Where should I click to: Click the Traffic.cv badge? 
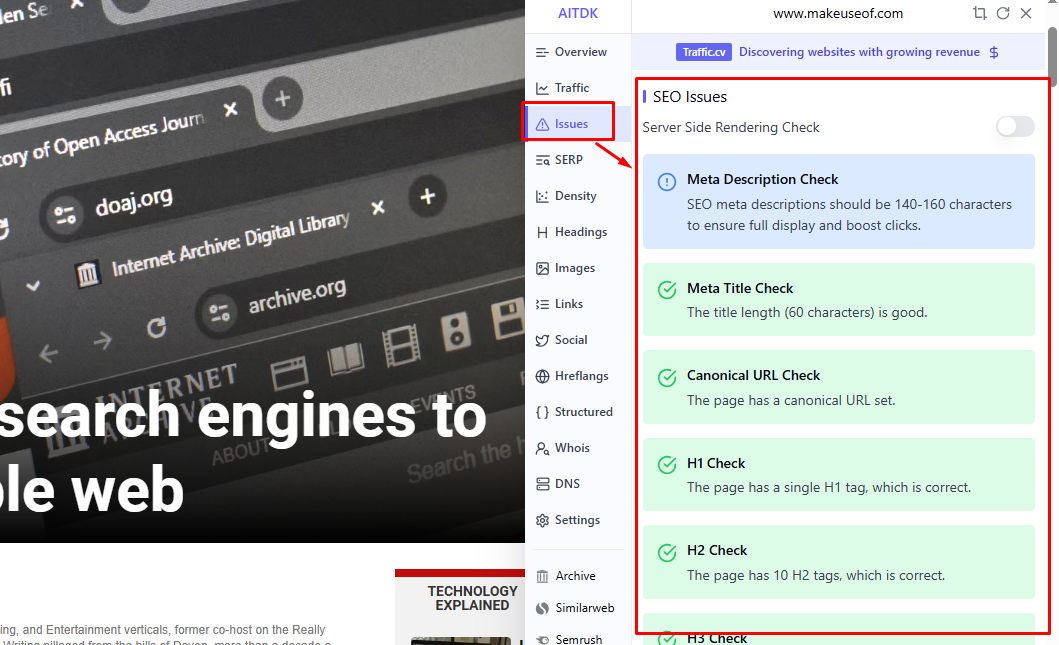[704, 52]
